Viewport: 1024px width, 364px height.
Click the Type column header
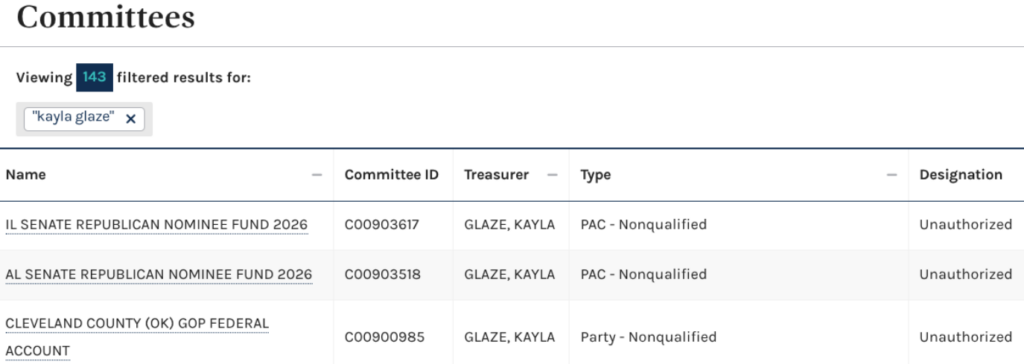pos(596,175)
